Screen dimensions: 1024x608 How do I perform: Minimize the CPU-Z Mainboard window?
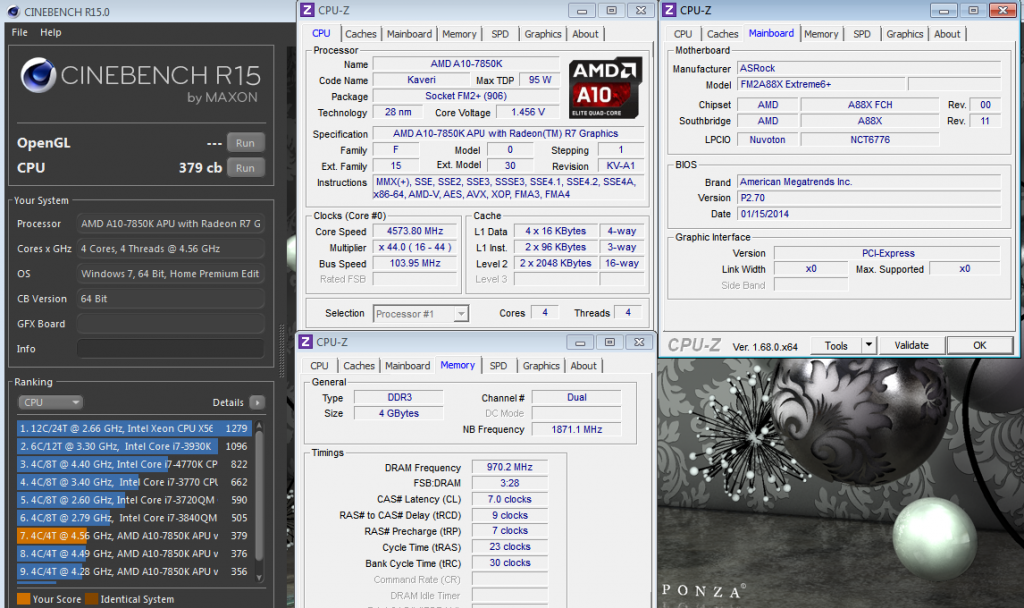tap(943, 10)
